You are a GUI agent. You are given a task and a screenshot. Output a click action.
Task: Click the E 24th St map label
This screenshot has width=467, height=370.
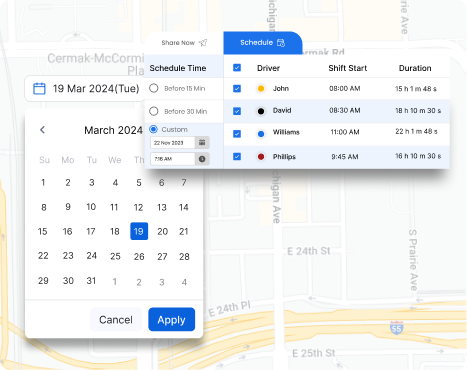click(309, 251)
